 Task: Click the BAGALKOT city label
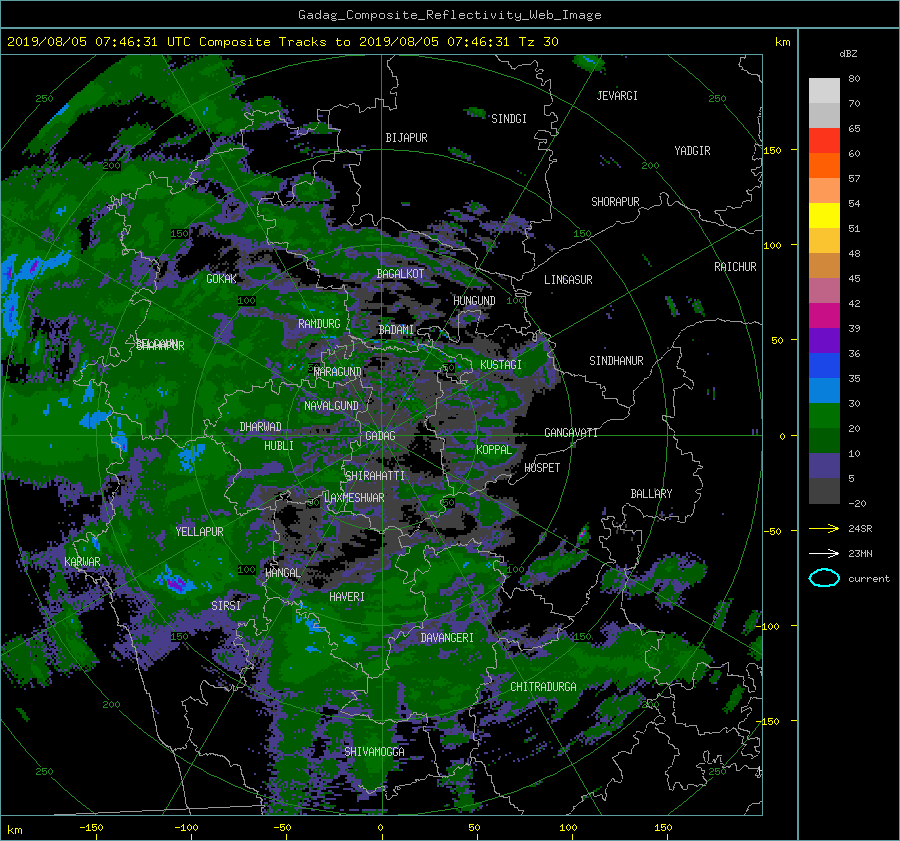pyautogui.click(x=400, y=274)
